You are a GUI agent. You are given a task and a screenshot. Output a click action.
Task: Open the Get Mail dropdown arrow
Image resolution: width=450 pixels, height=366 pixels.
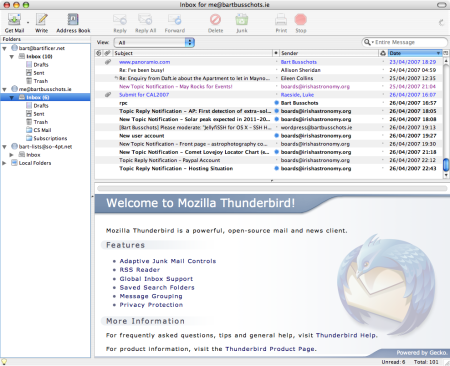tap(28, 23)
